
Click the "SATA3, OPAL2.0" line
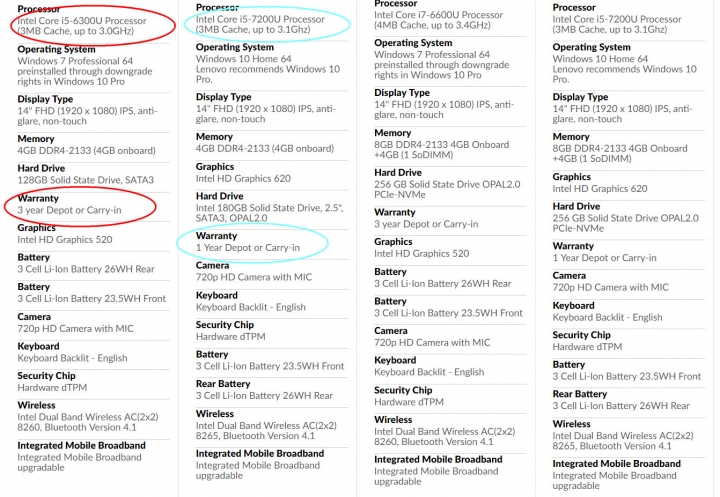click(x=231, y=218)
